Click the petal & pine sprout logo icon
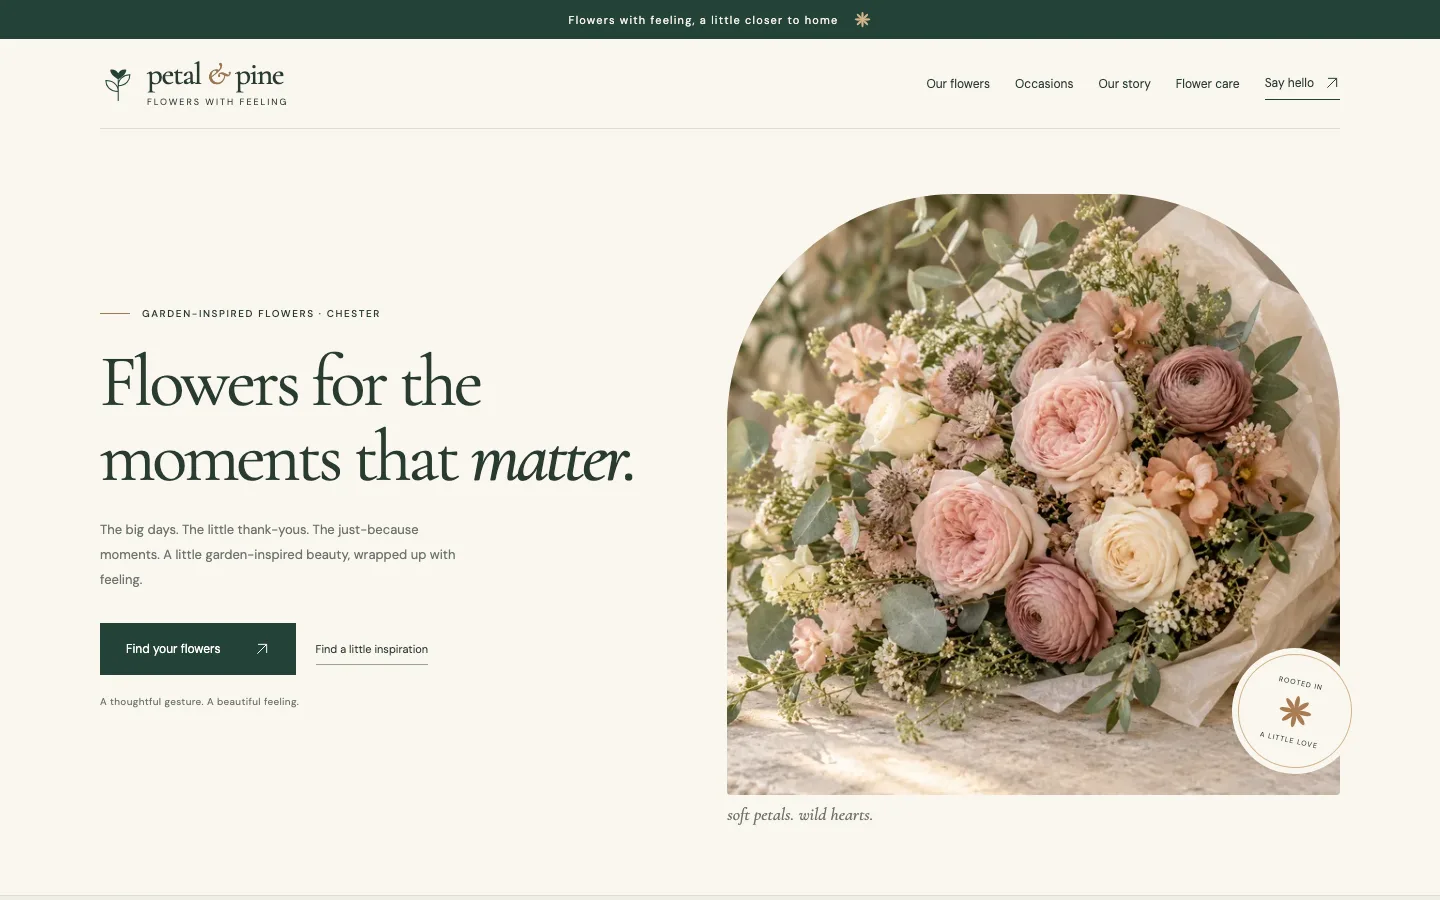Image resolution: width=1440 pixels, height=900 pixels. 118,84
